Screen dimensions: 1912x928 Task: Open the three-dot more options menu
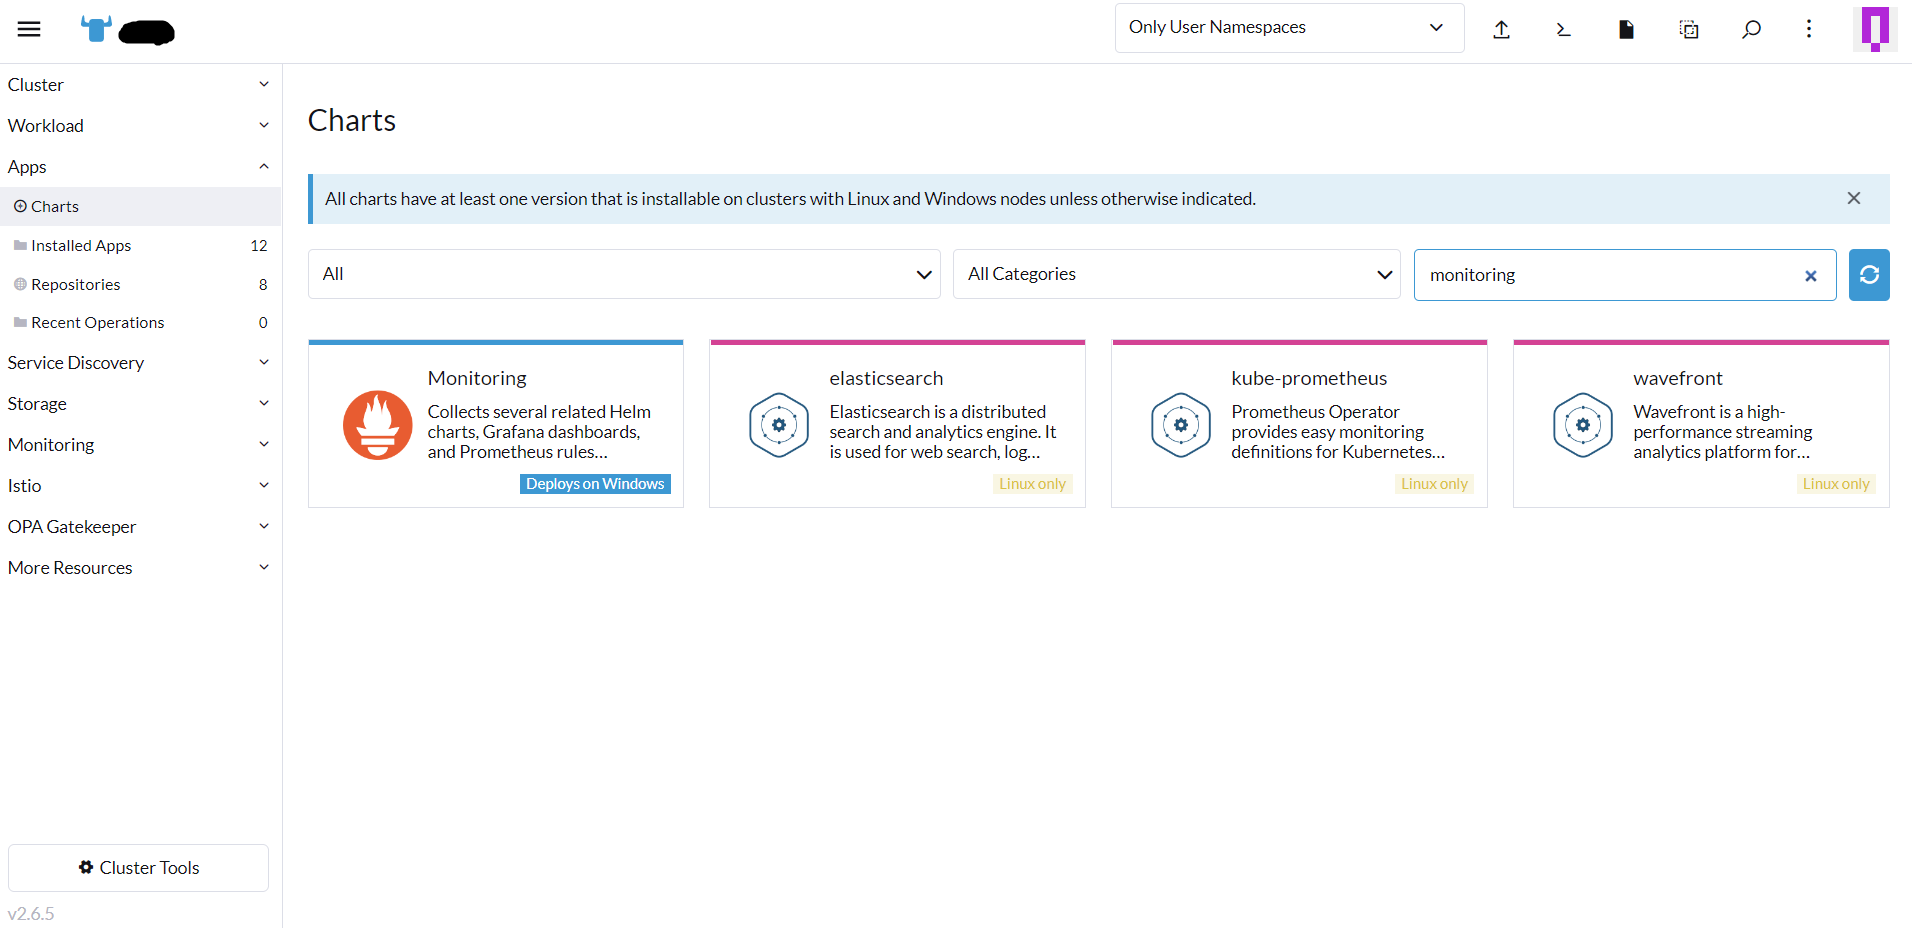pyautogui.click(x=1809, y=28)
